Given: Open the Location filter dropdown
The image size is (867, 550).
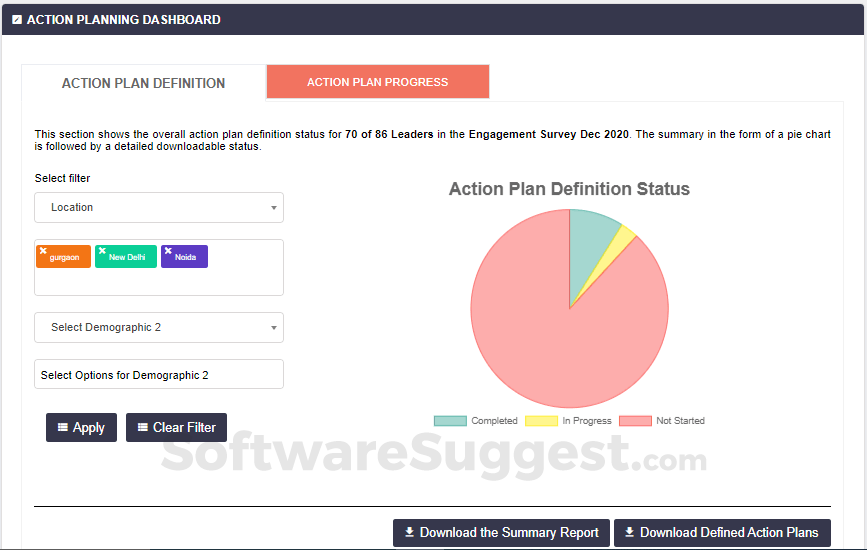Looking at the screenshot, I should click(159, 208).
